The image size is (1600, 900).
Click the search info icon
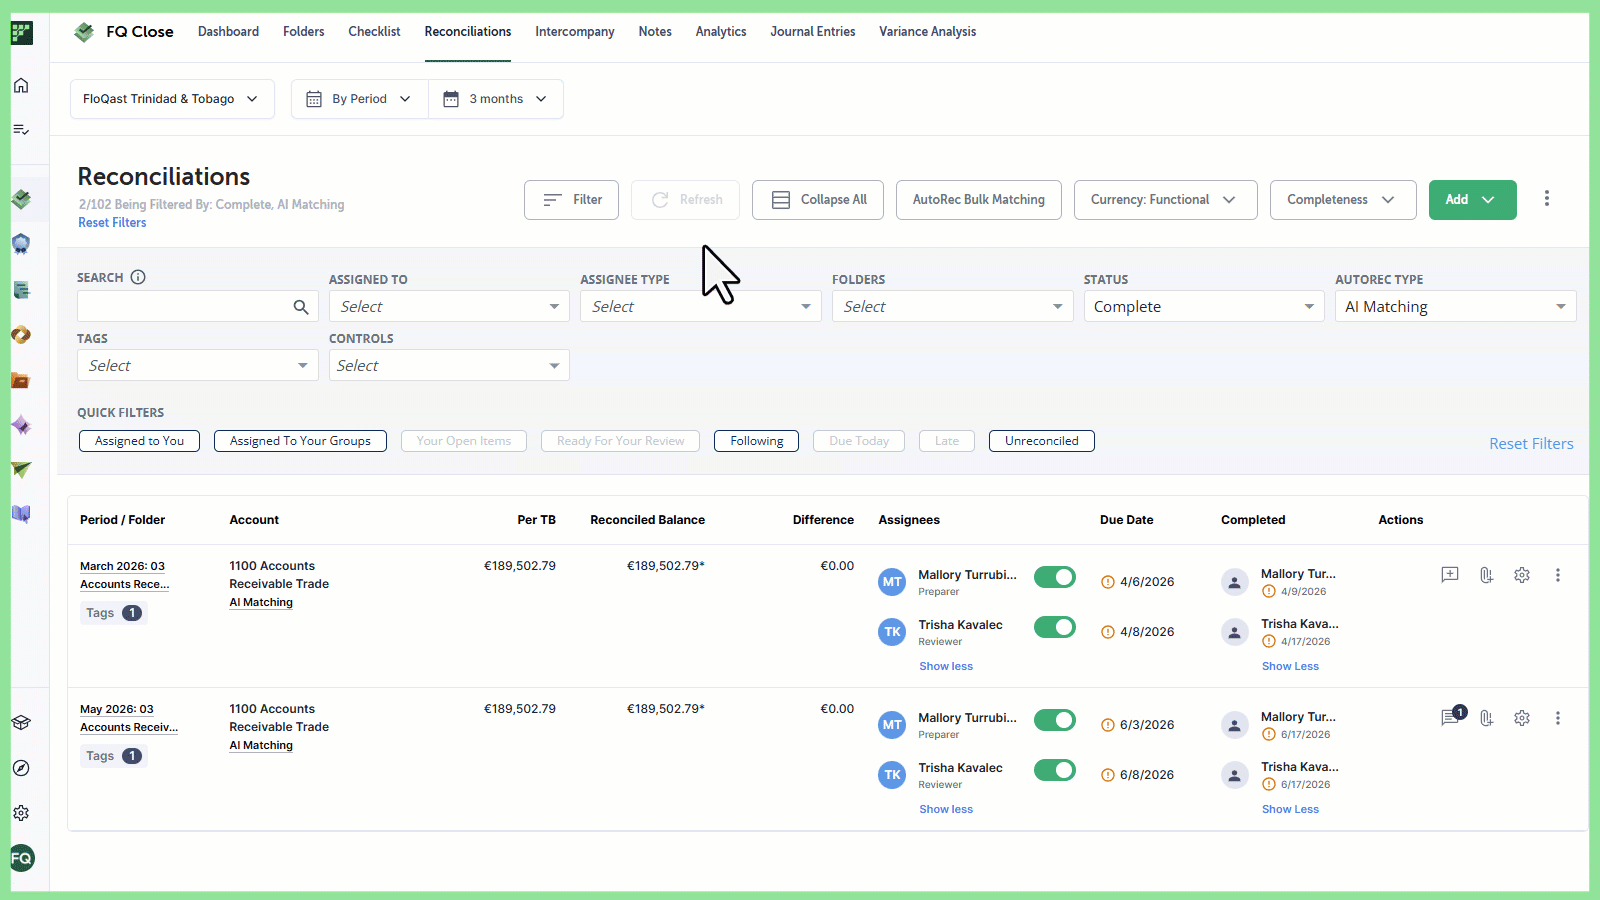tap(138, 277)
